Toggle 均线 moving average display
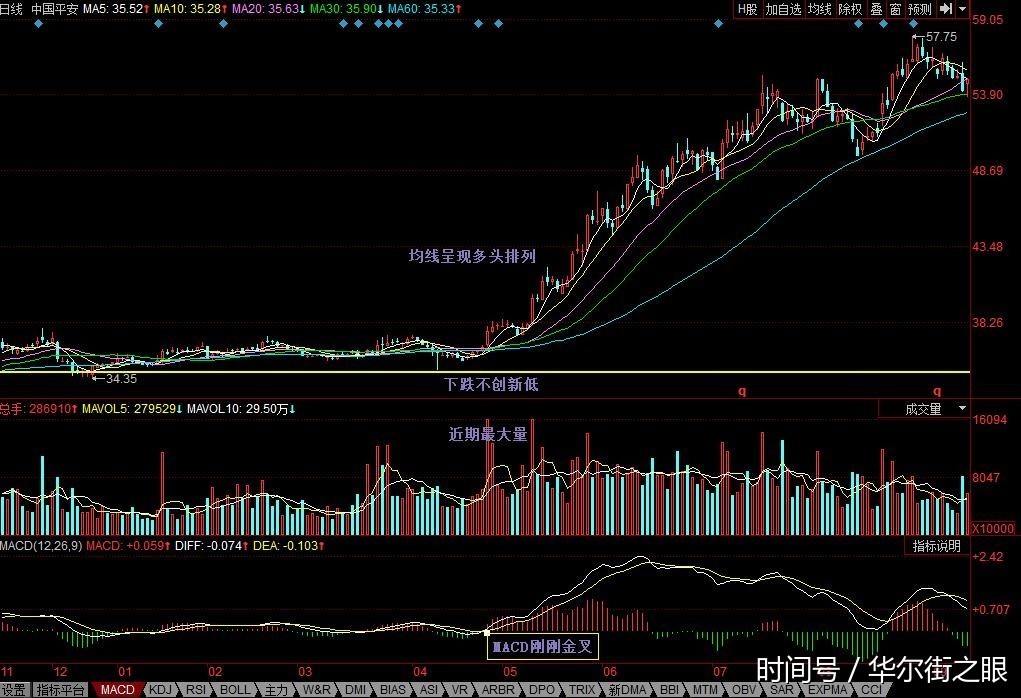1021x698 pixels. tap(819, 9)
